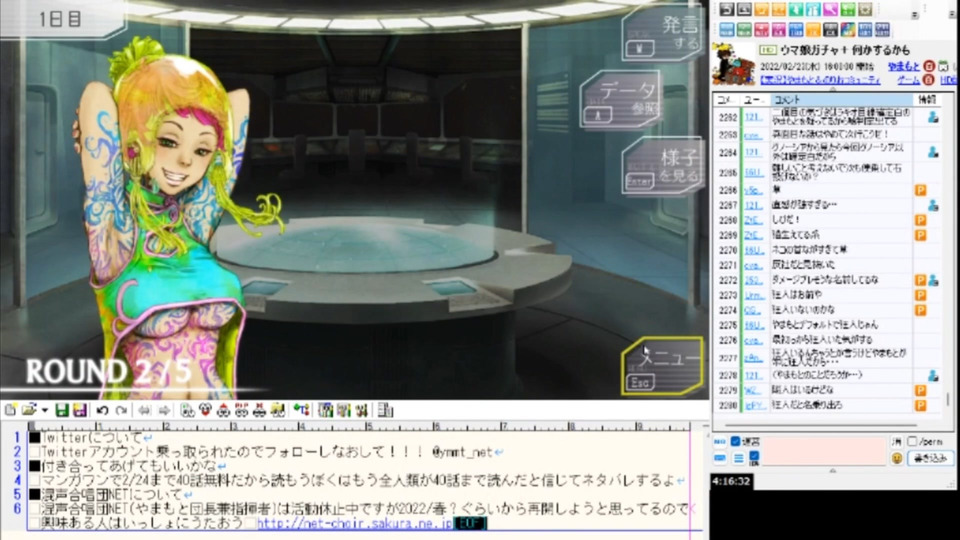Click the emoji face icon beside comment box
The width and height of the screenshot is (960, 540).
[897, 459]
